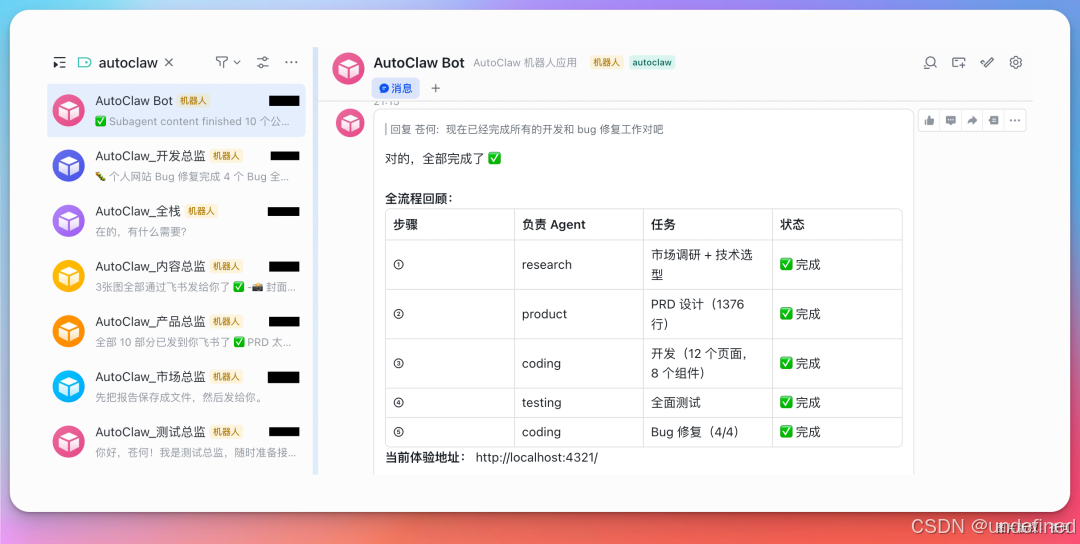Add a new tab with plus icon
The image size is (1080, 544).
point(435,88)
